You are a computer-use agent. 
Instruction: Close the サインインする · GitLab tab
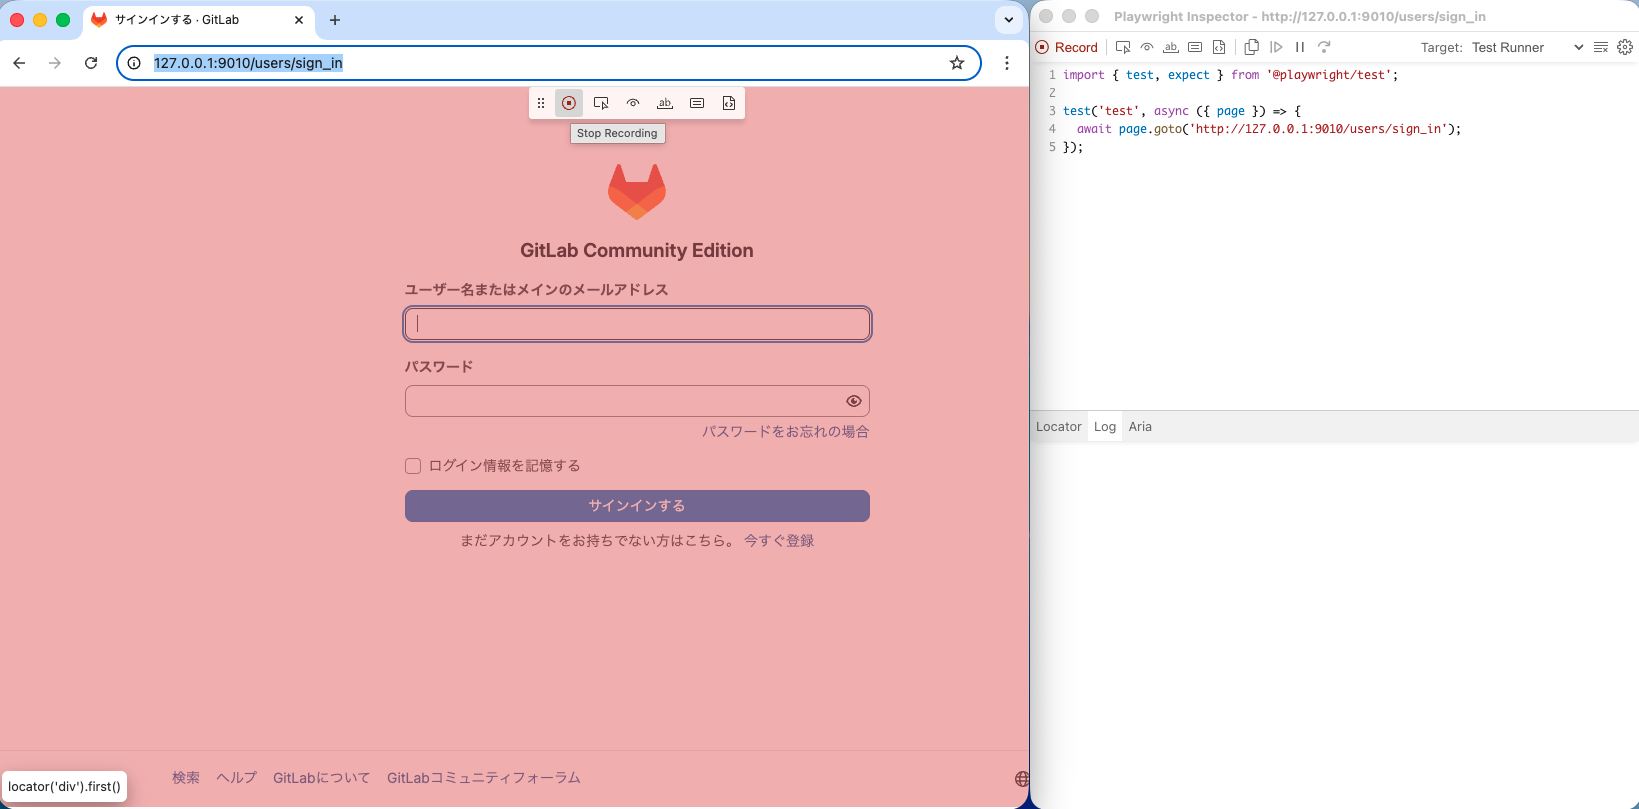tap(299, 20)
